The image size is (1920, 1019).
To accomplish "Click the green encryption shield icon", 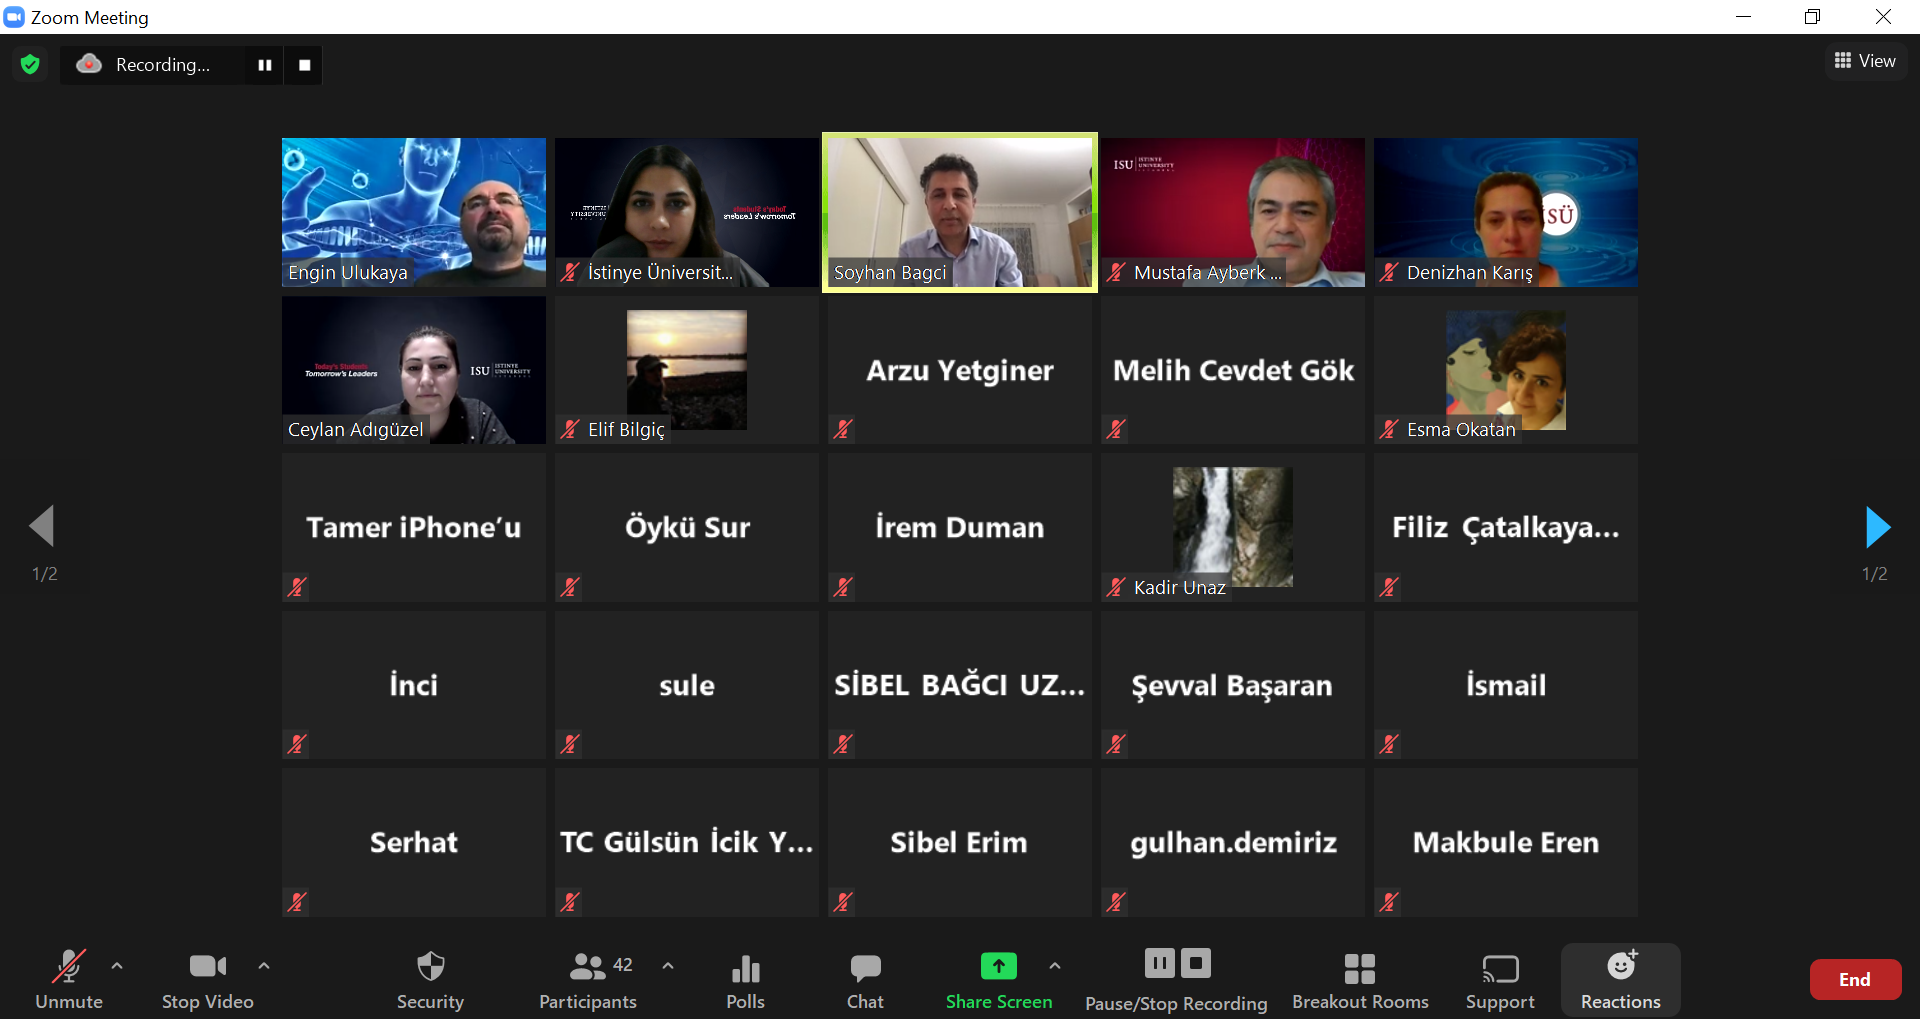I will [30, 65].
